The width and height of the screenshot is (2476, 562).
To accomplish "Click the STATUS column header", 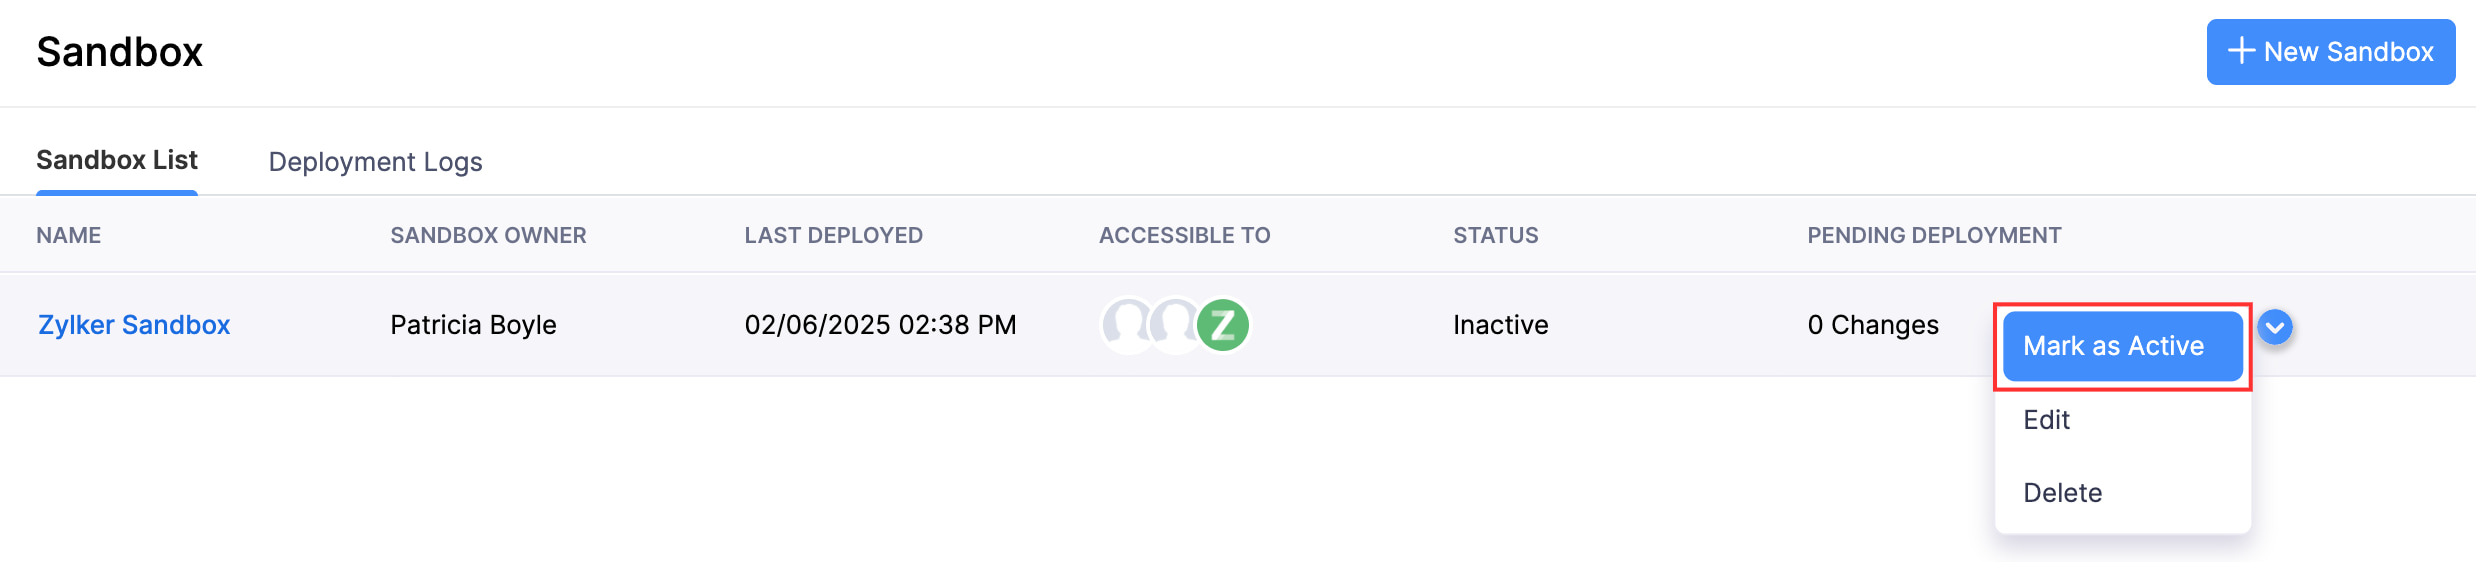I will 1495,235.
